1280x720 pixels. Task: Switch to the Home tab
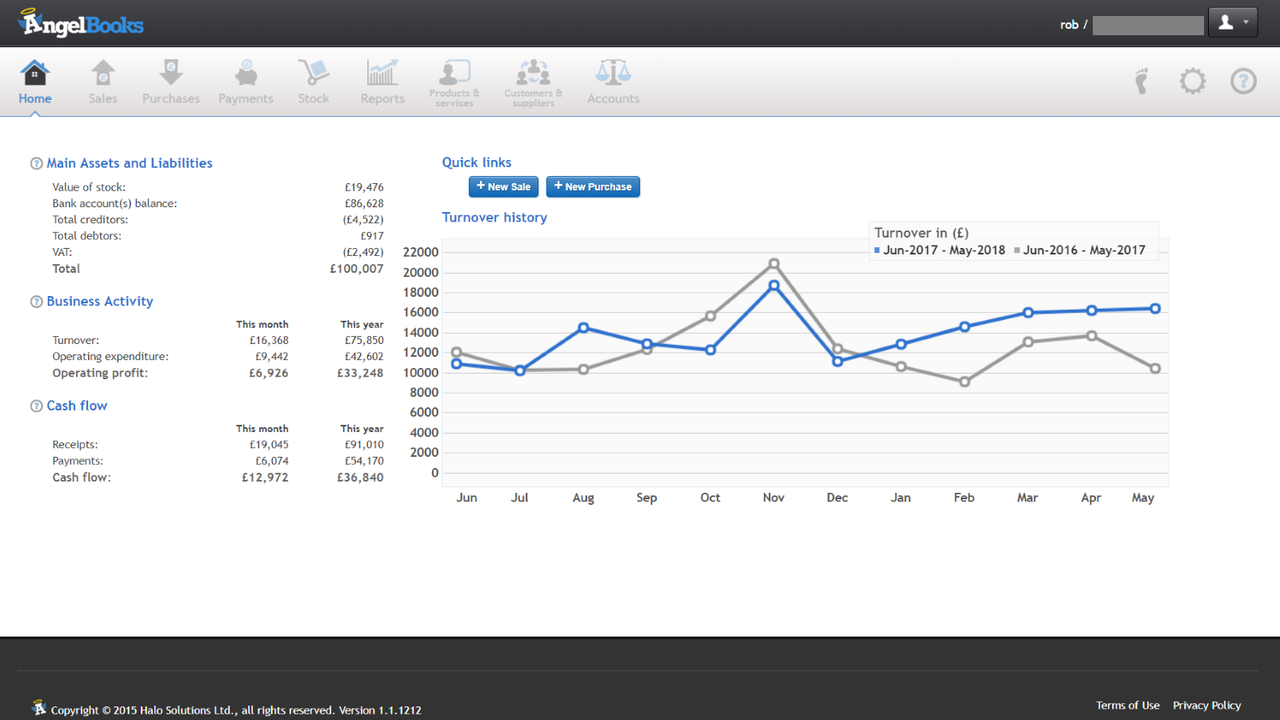(x=35, y=80)
